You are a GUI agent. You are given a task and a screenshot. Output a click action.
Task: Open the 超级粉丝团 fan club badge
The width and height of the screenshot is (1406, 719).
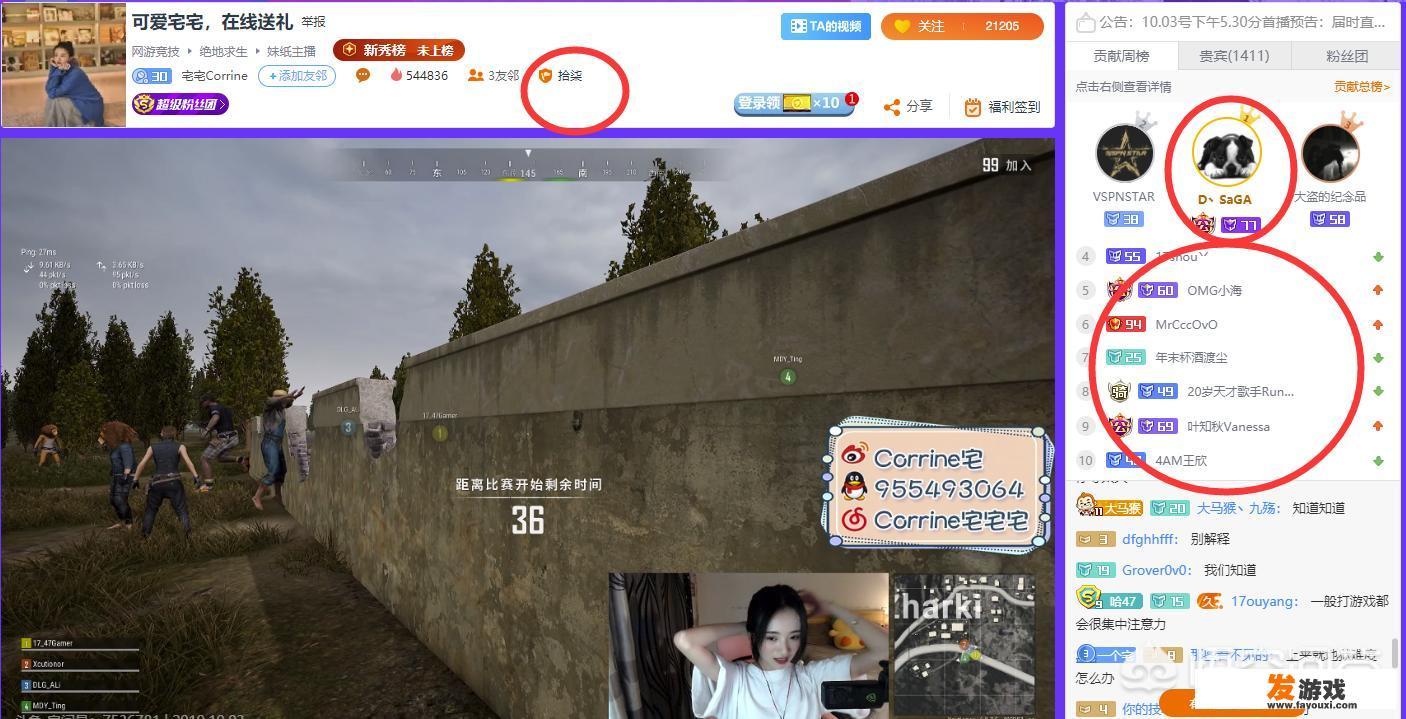coord(181,104)
